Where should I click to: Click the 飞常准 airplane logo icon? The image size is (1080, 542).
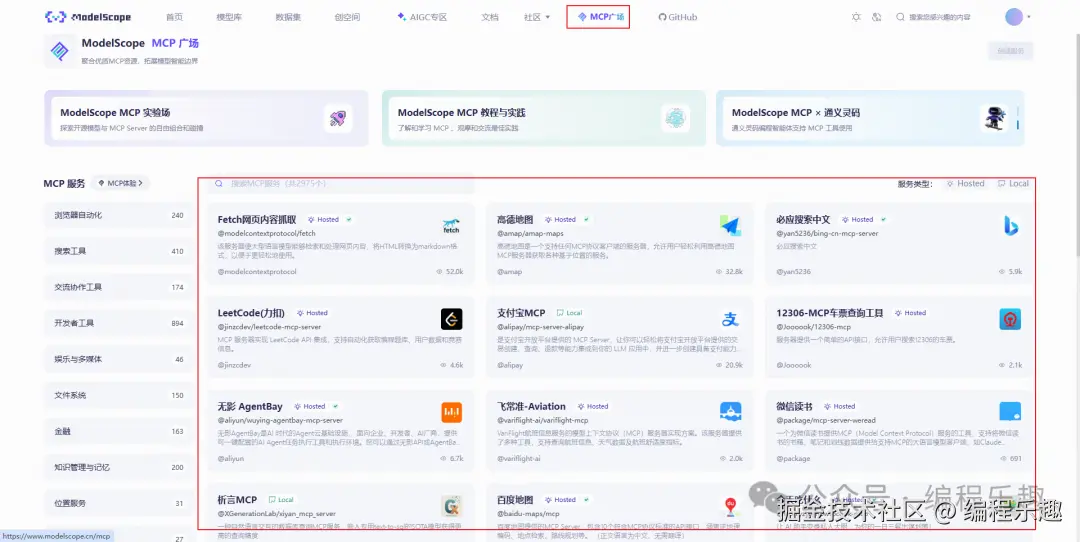pyautogui.click(x=730, y=413)
